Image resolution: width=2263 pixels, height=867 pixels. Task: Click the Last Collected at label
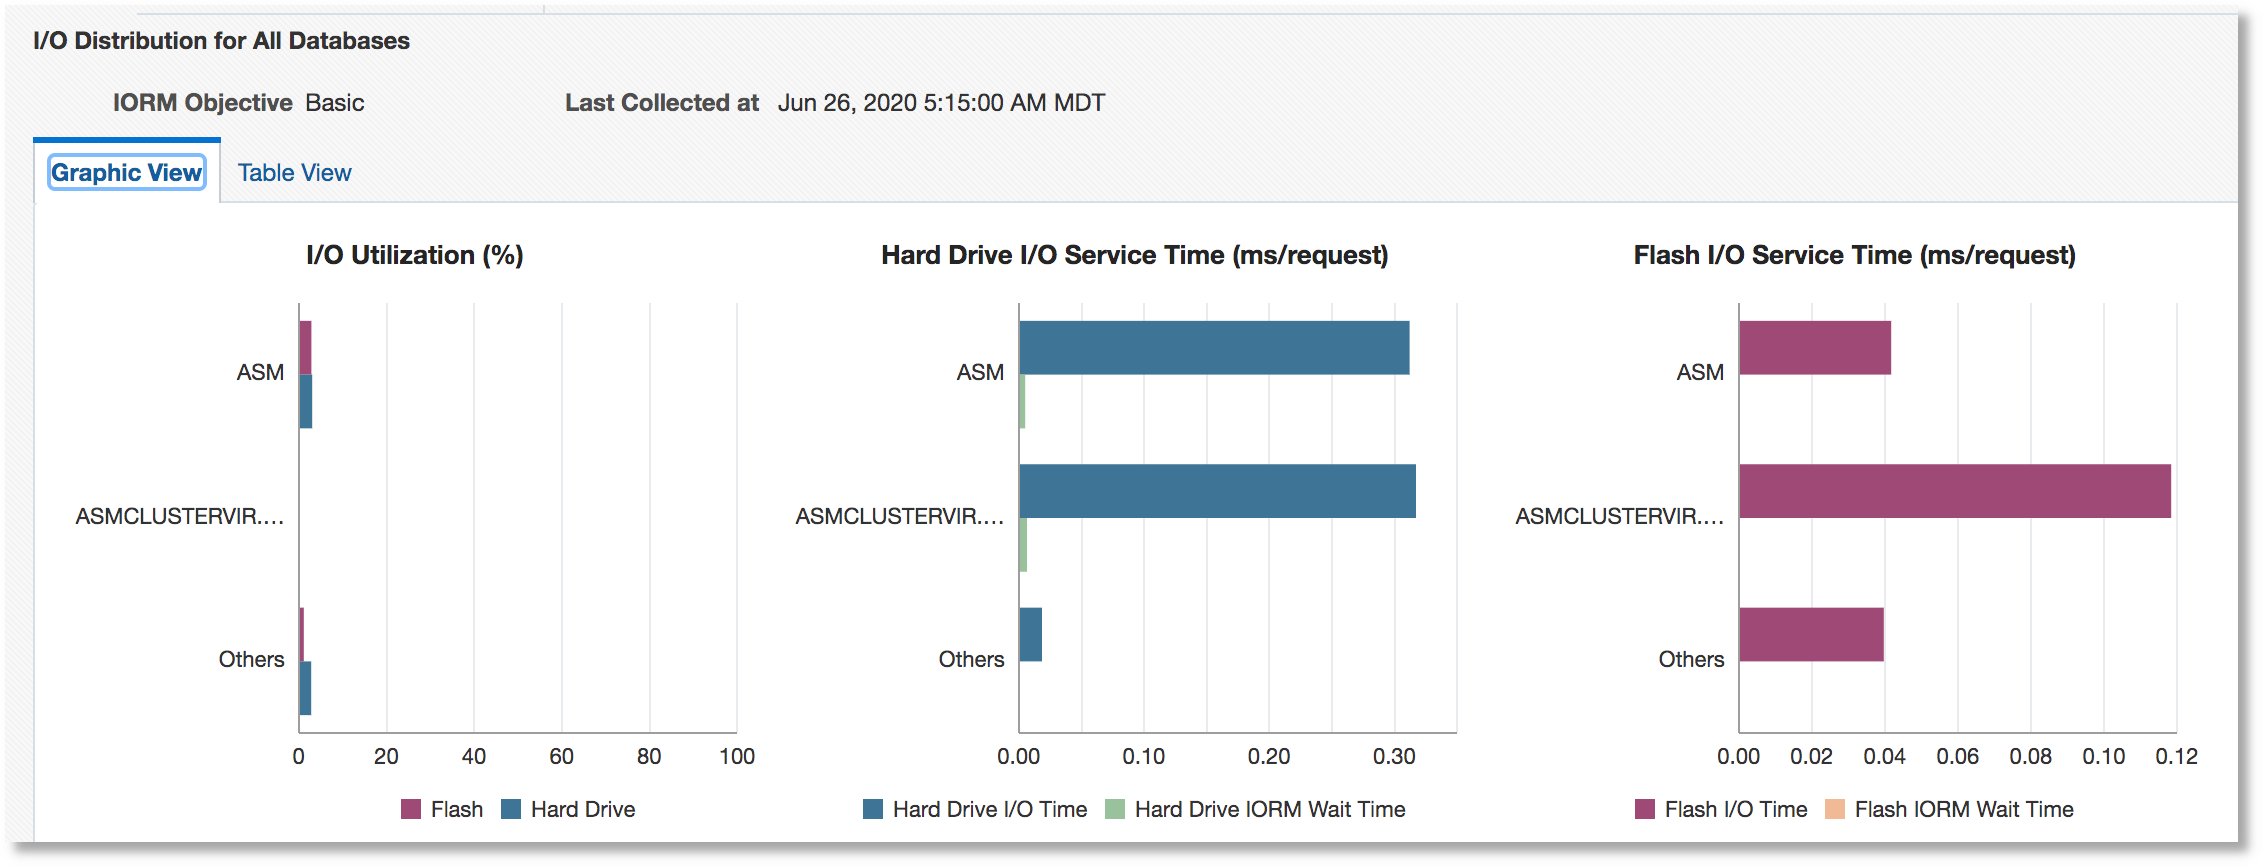(x=662, y=103)
